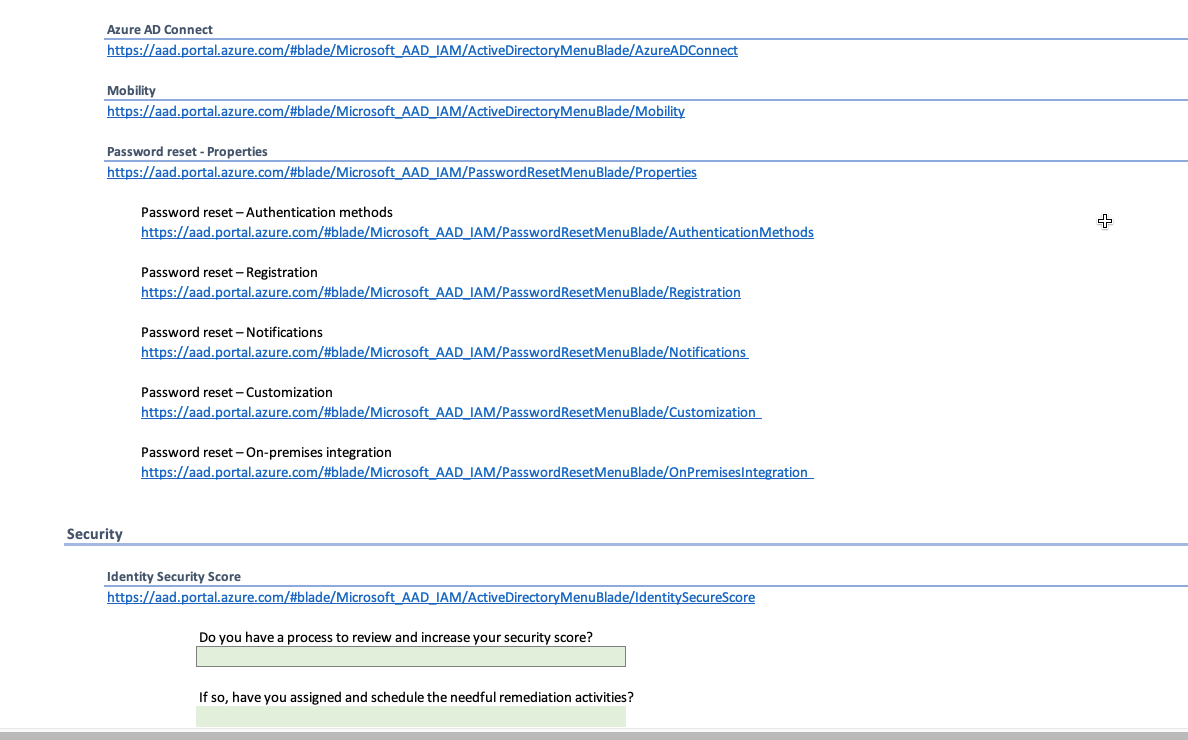Select the Security section heading
The image size is (1188, 740).
click(x=95, y=534)
